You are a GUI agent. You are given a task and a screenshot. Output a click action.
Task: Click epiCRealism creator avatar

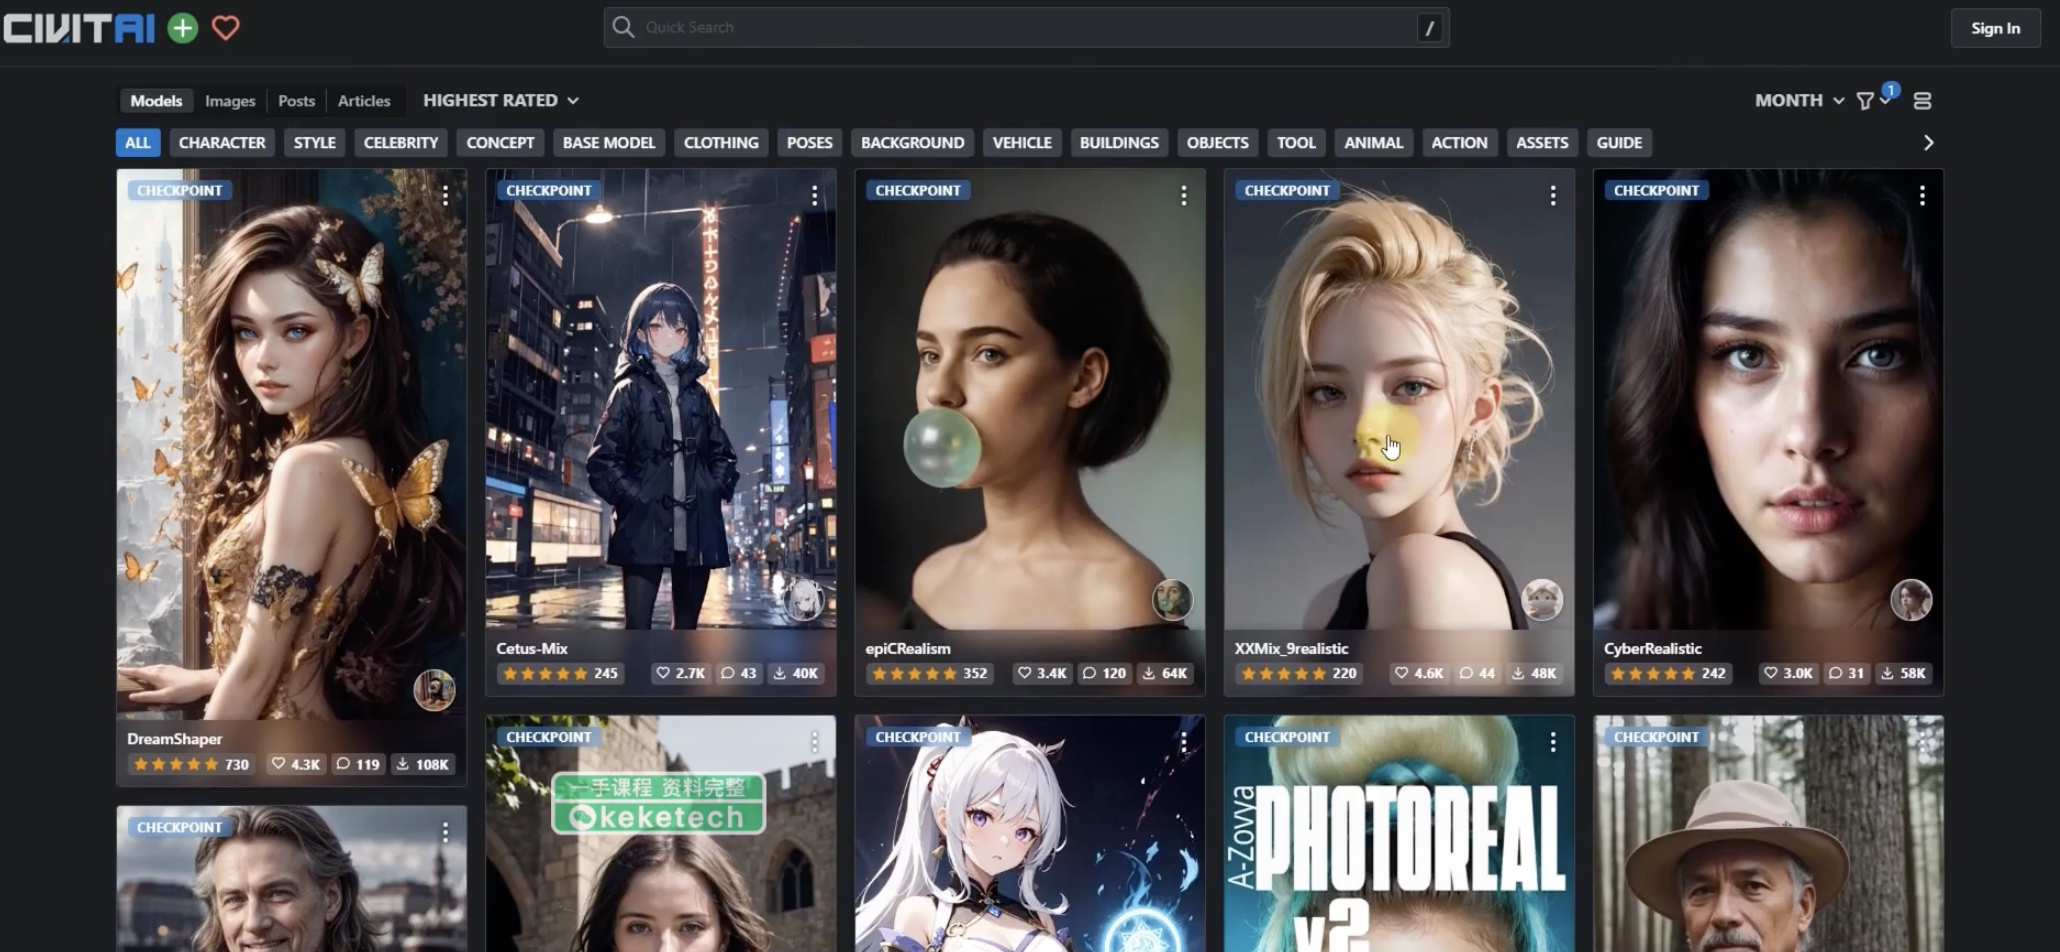click(1173, 600)
